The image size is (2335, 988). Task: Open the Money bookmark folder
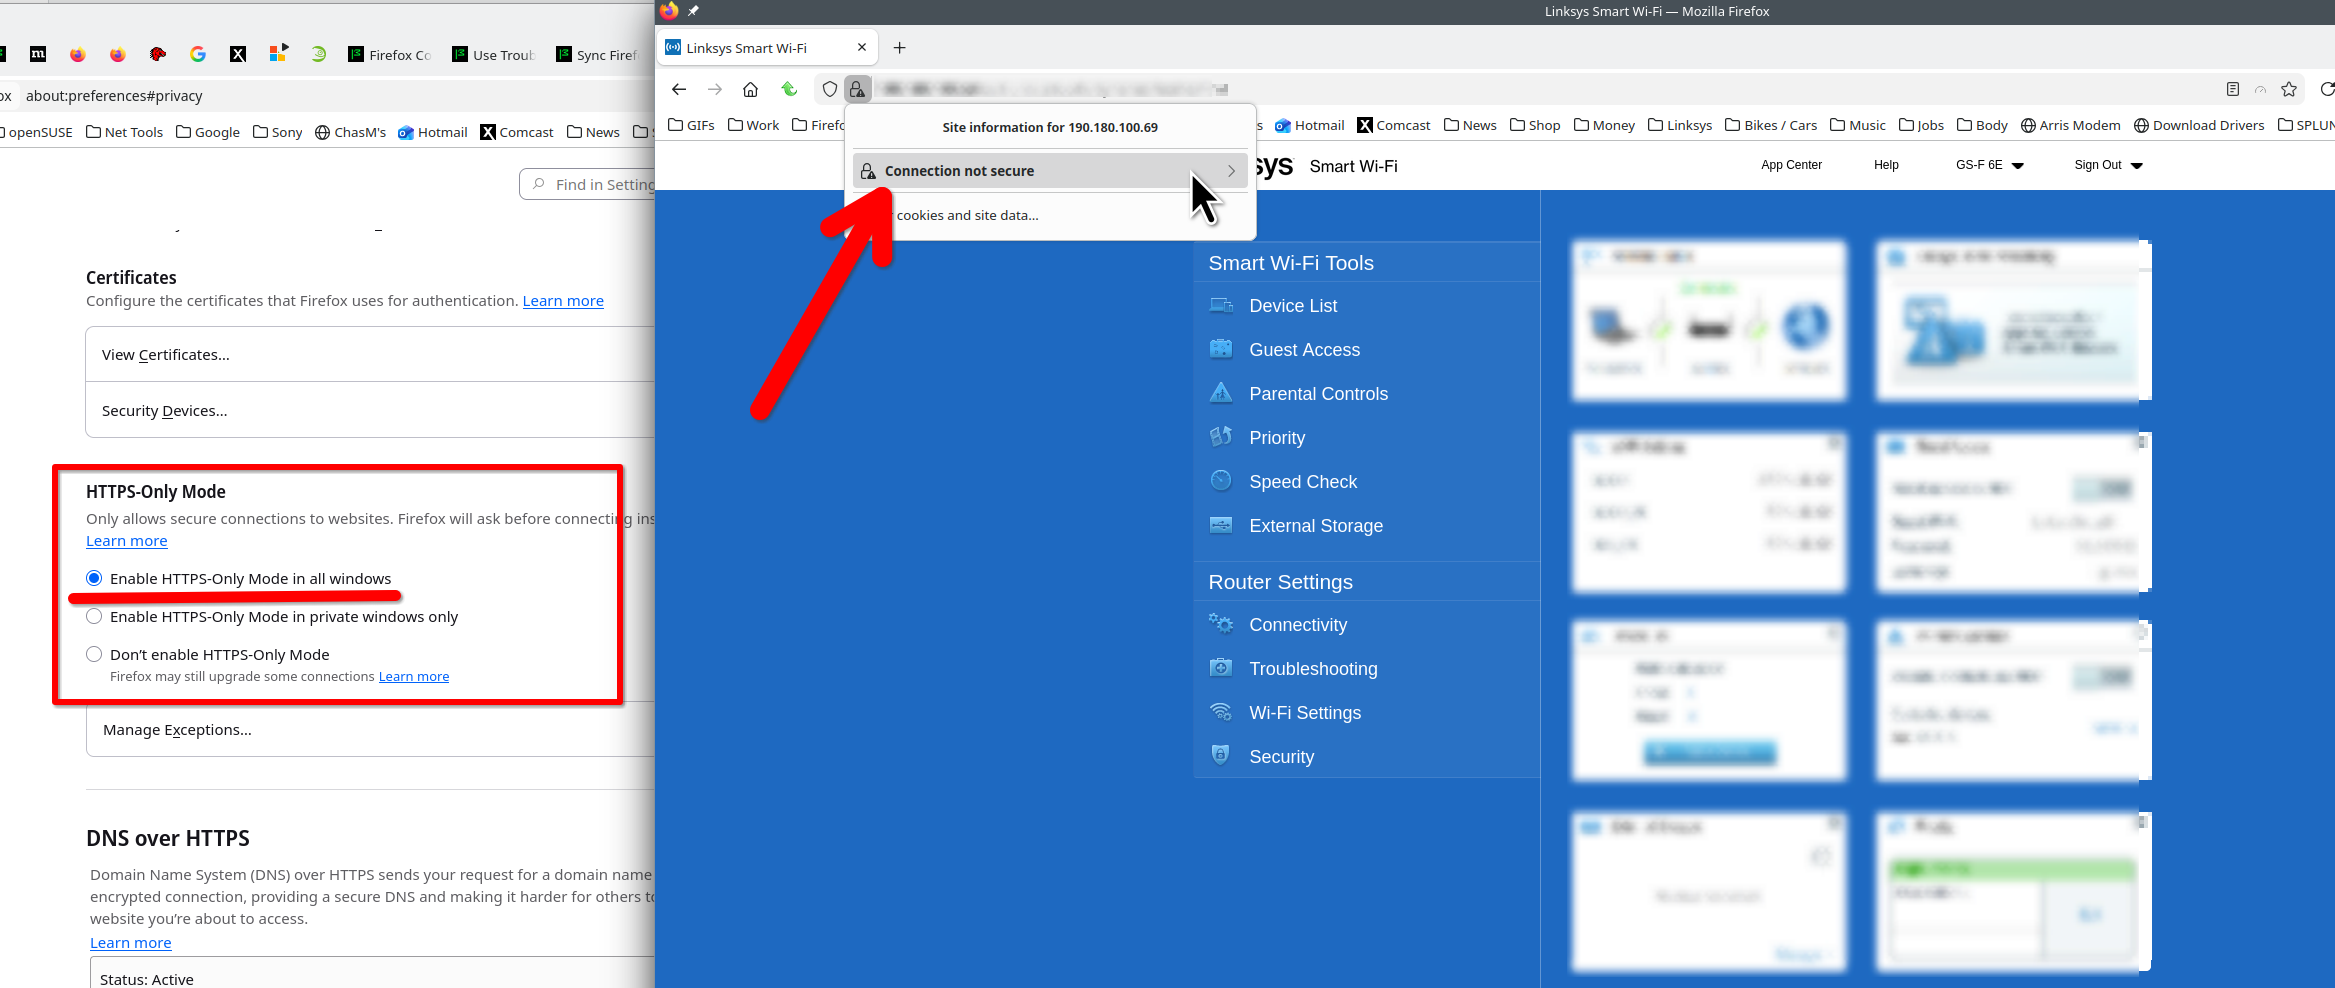(x=1604, y=125)
